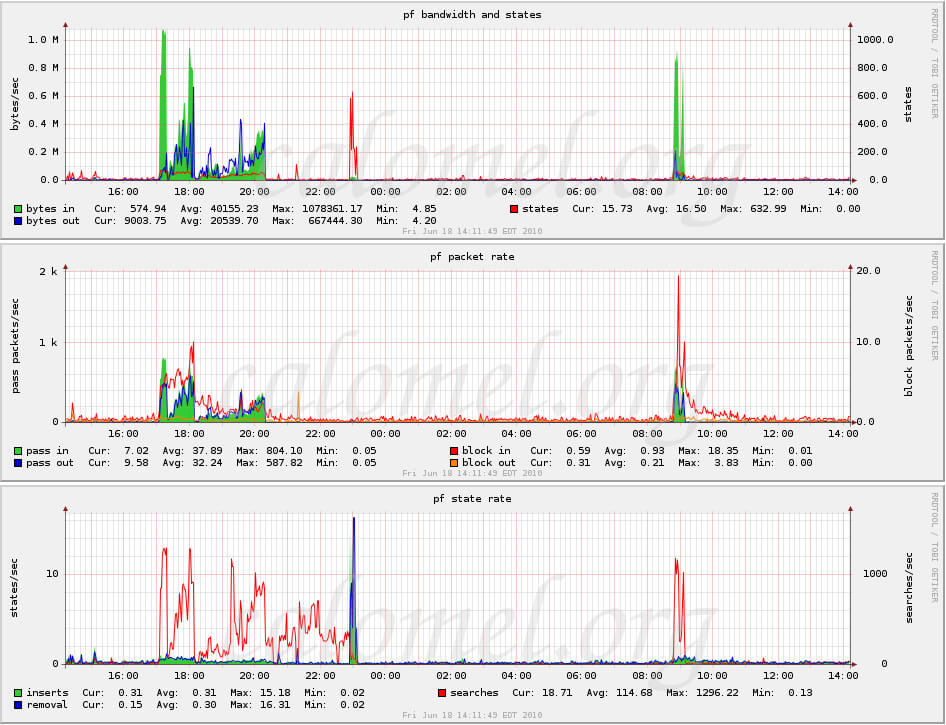This screenshot has width=946, height=725.
Task: Click the 20.0 tick on packet rate graph
Action: click(x=868, y=271)
